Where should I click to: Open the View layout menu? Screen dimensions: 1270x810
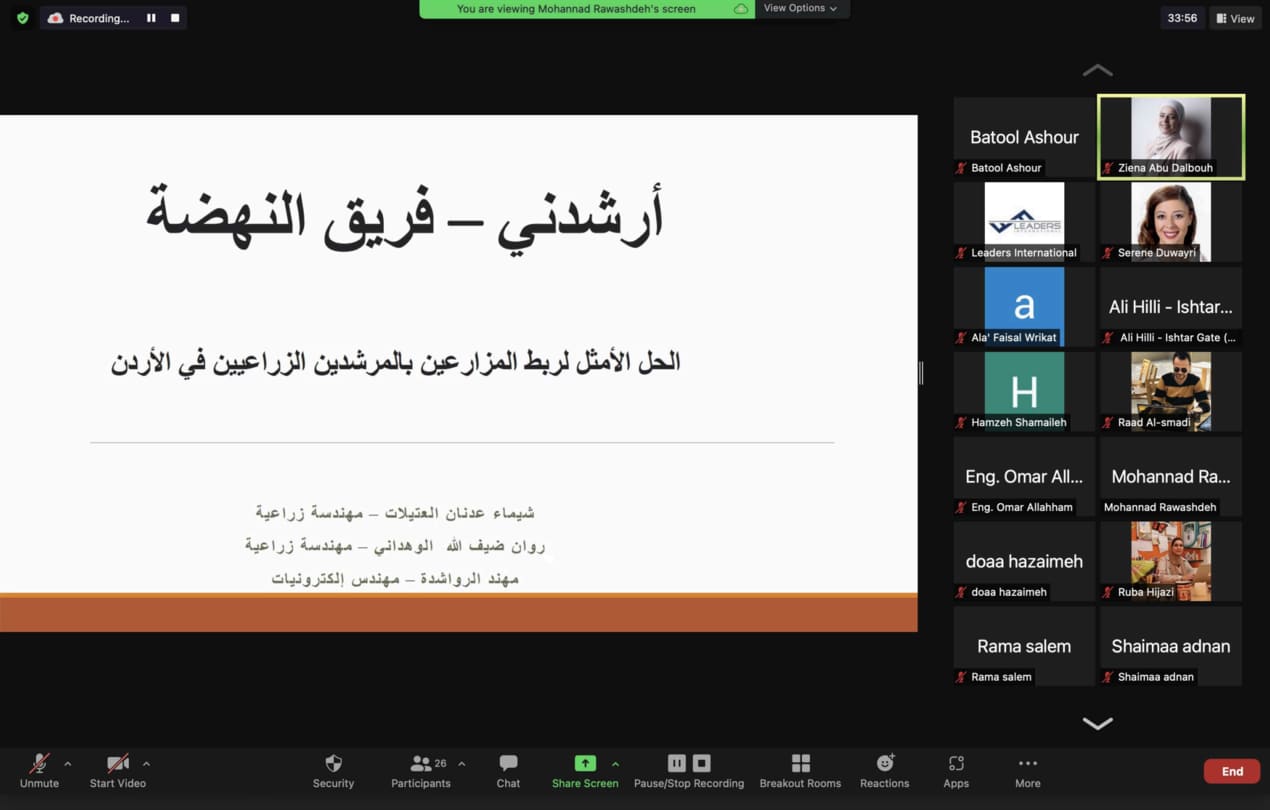click(x=1235, y=18)
